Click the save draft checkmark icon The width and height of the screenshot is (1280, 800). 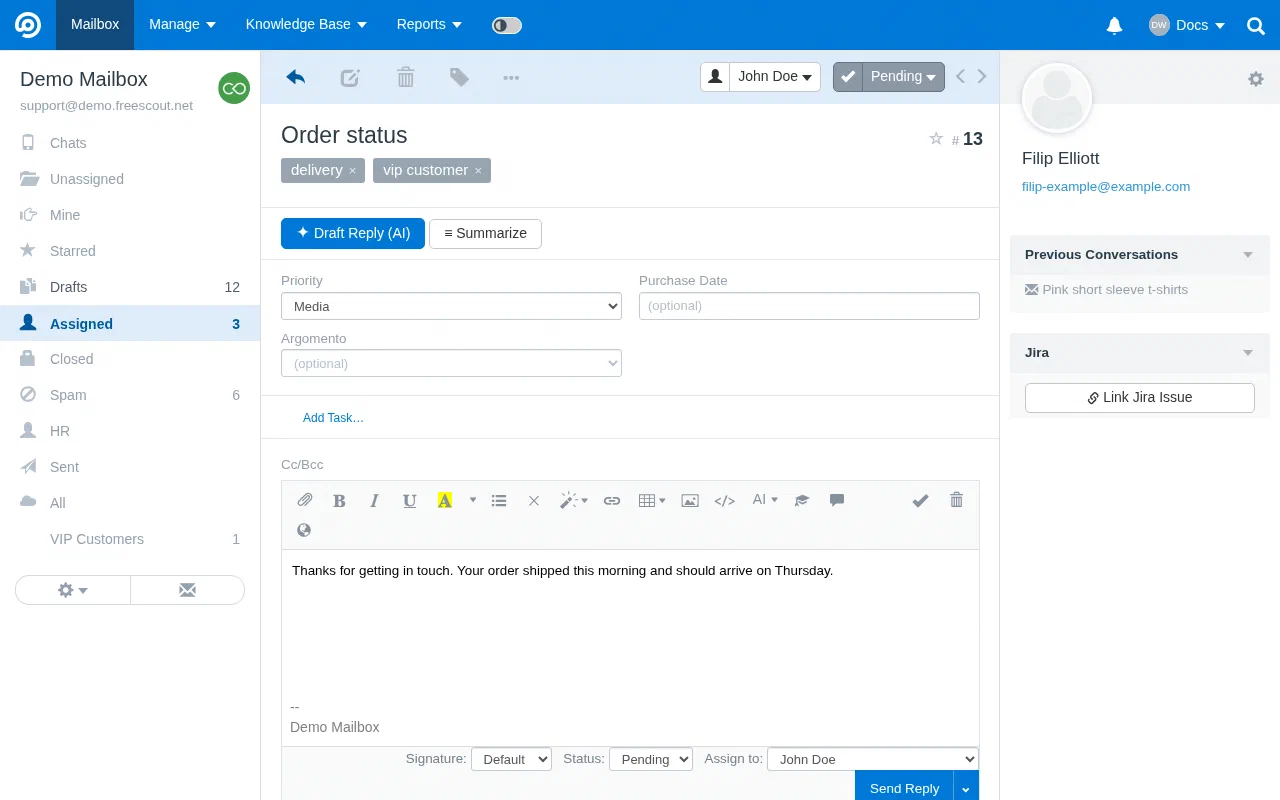coord(920,500)
